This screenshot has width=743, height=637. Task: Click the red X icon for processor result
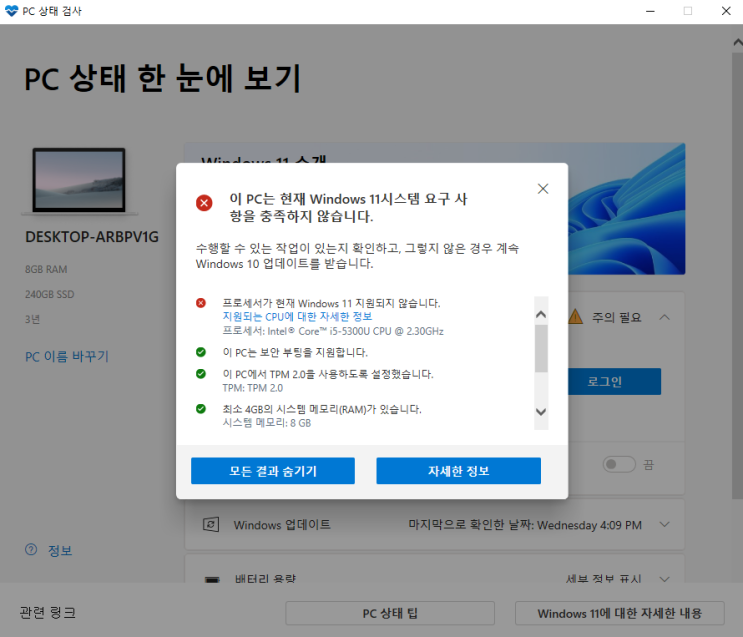click(201, 303)
